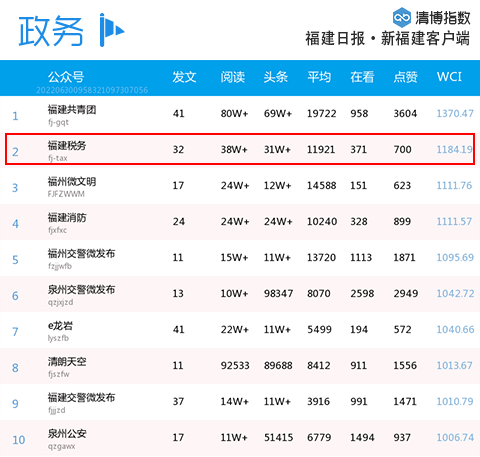Open the 福州交警微发布 account name
Image resolution: width=480 pixels, height=457 pixels.
[81, 253]
